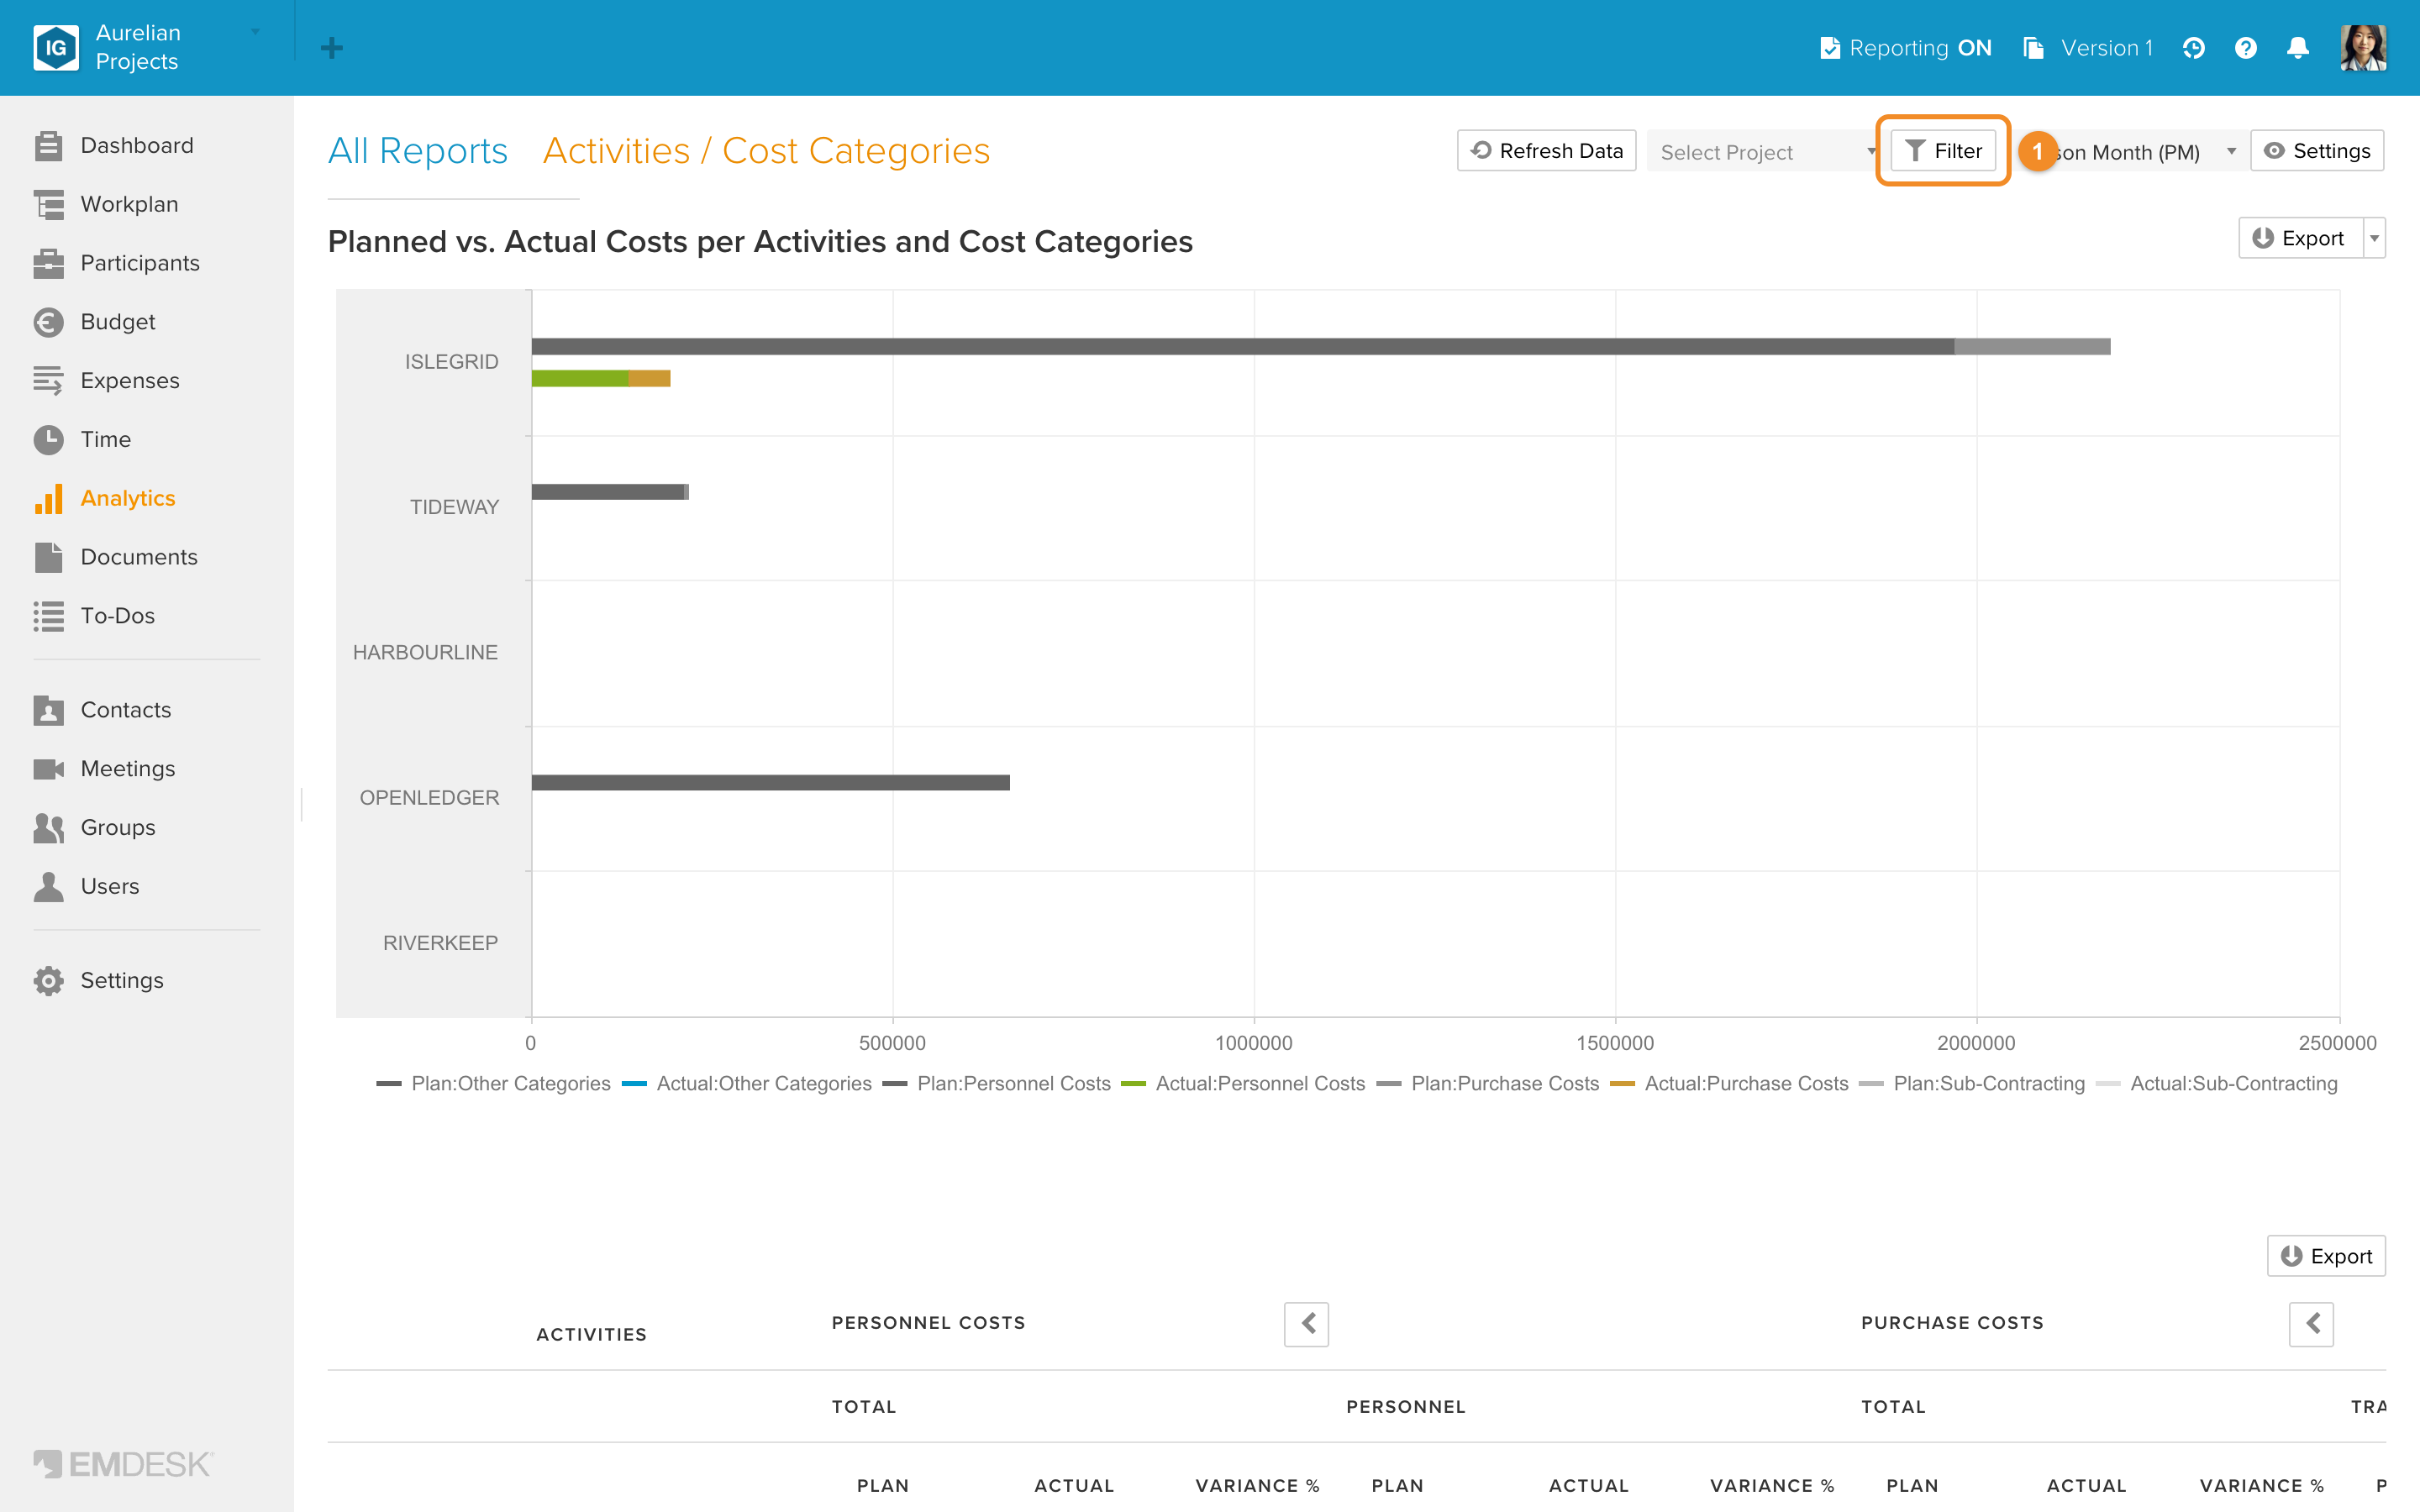Viewport: 2420px width, 1512px height.
Task: Toggle Plan:Other Categories legend series
Action: click(x=493, y=1083)
